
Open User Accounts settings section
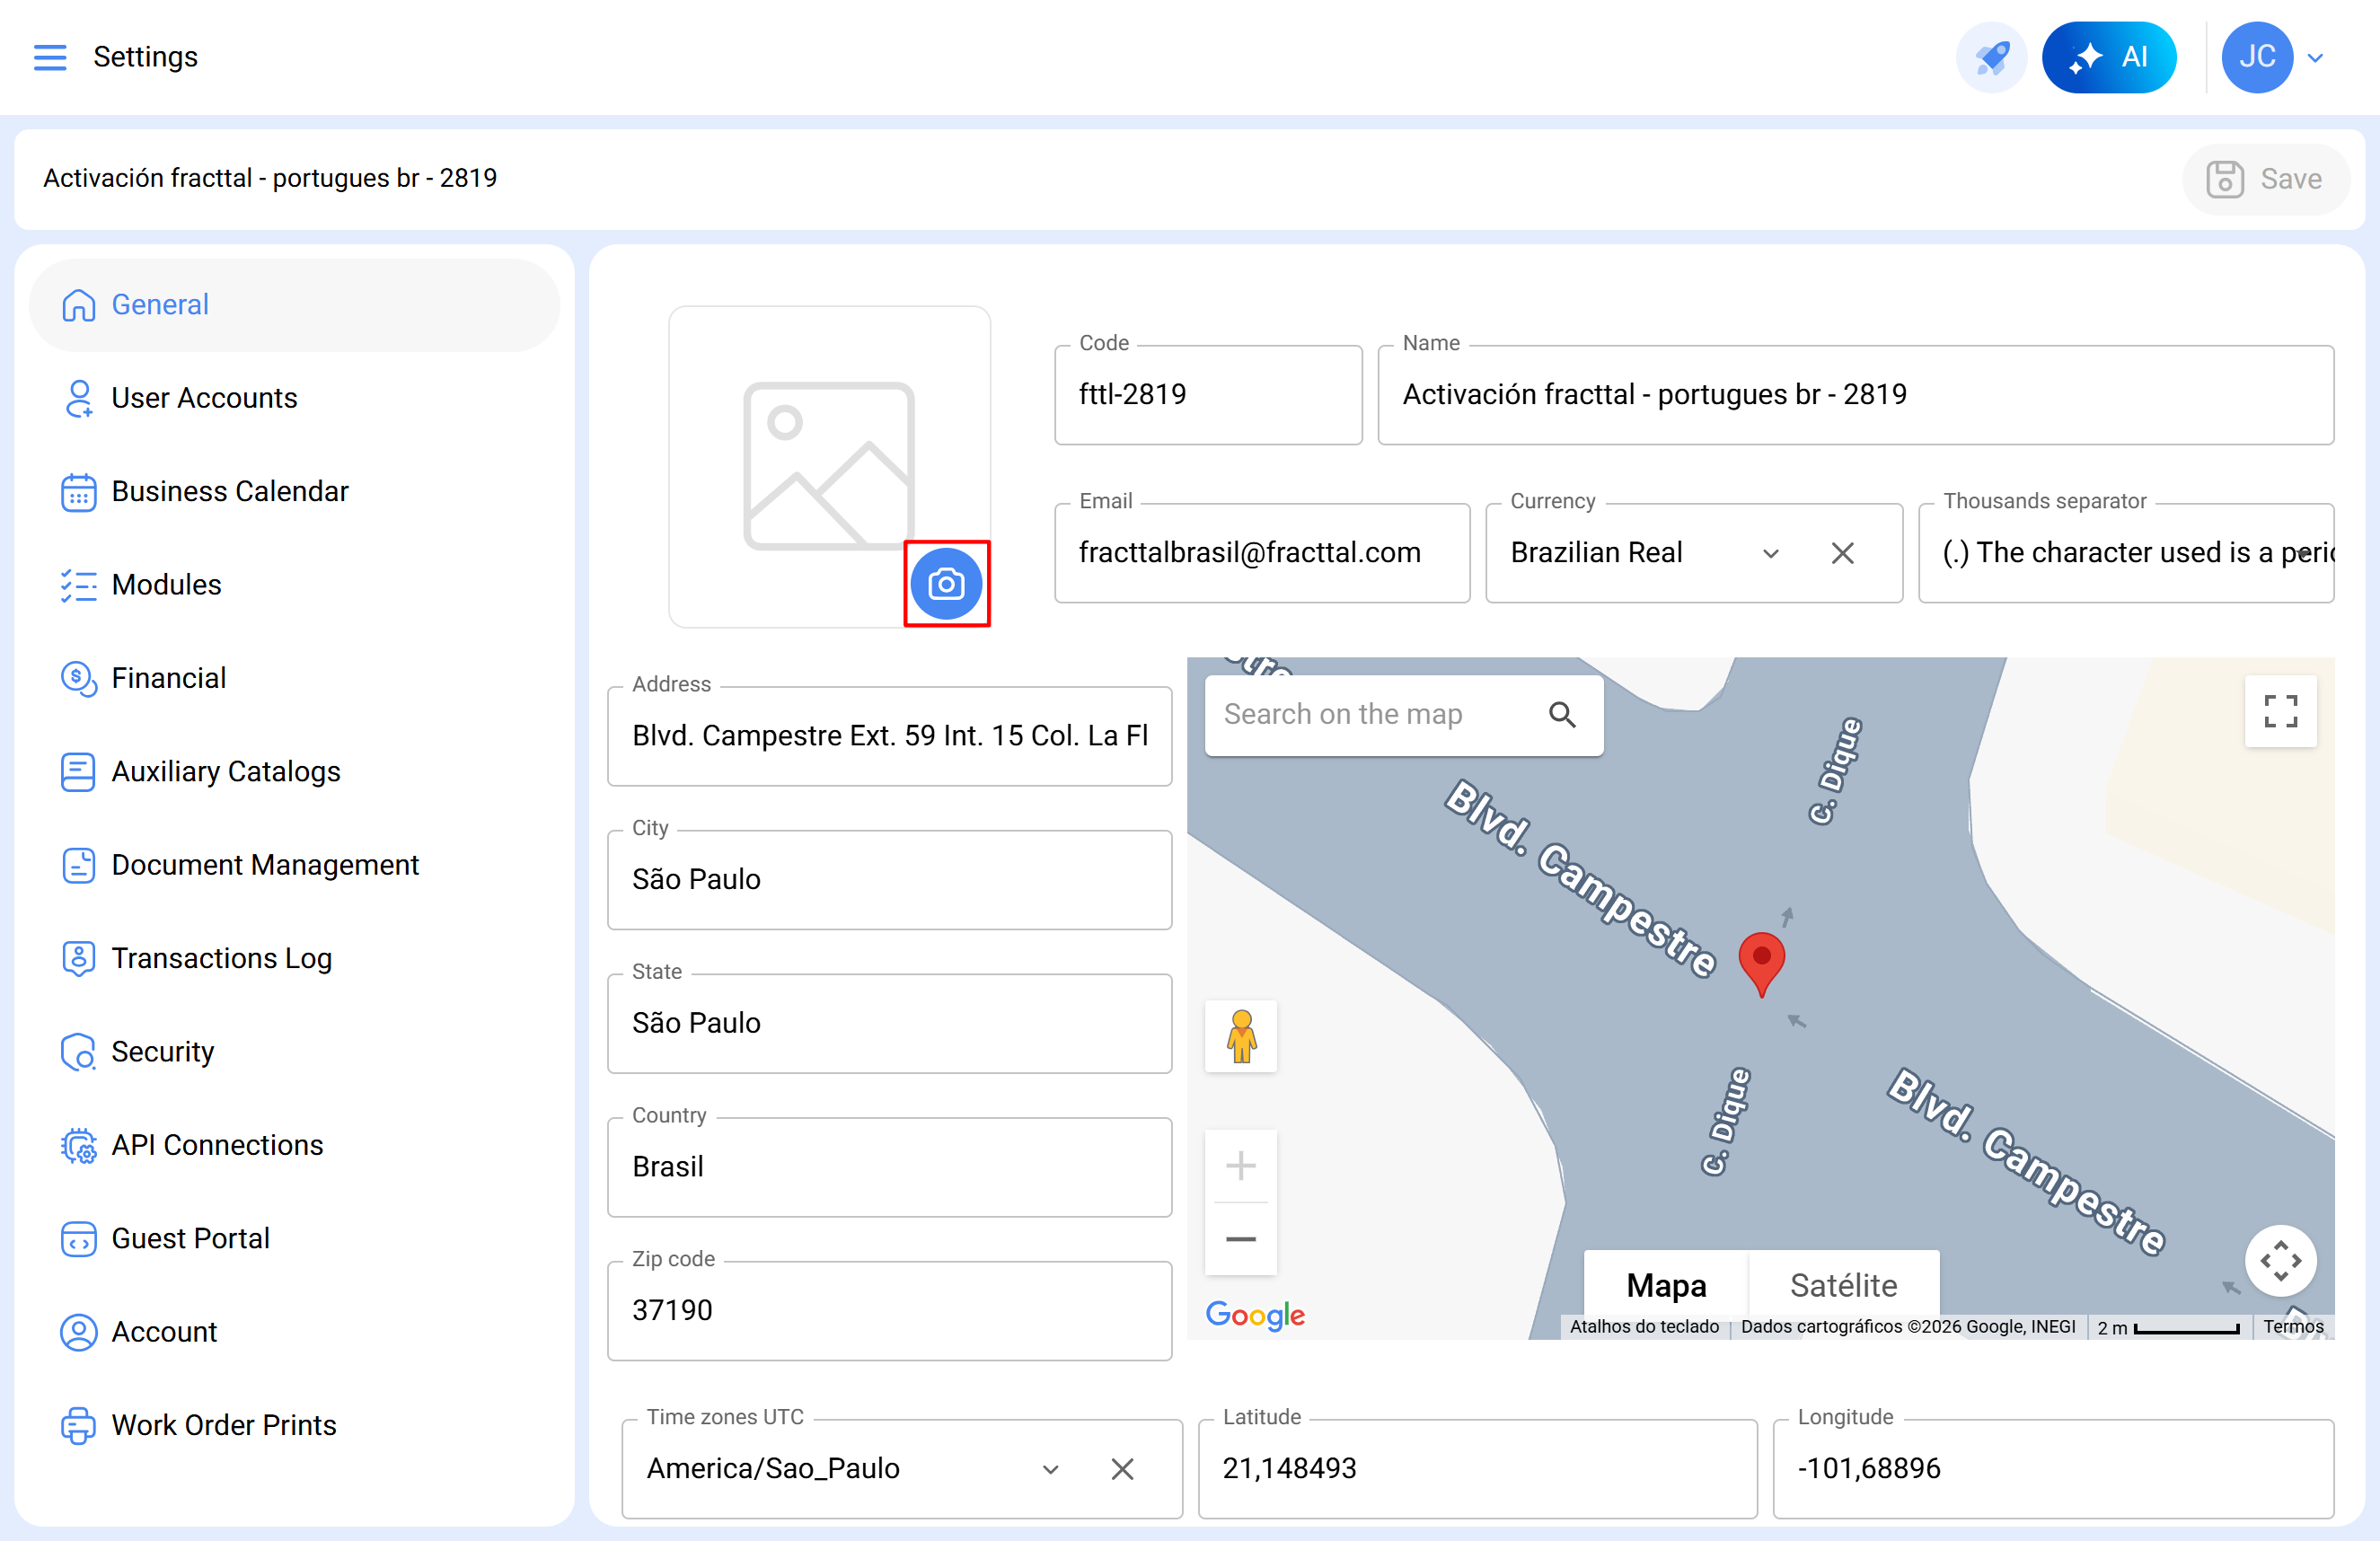coord(204,398)
